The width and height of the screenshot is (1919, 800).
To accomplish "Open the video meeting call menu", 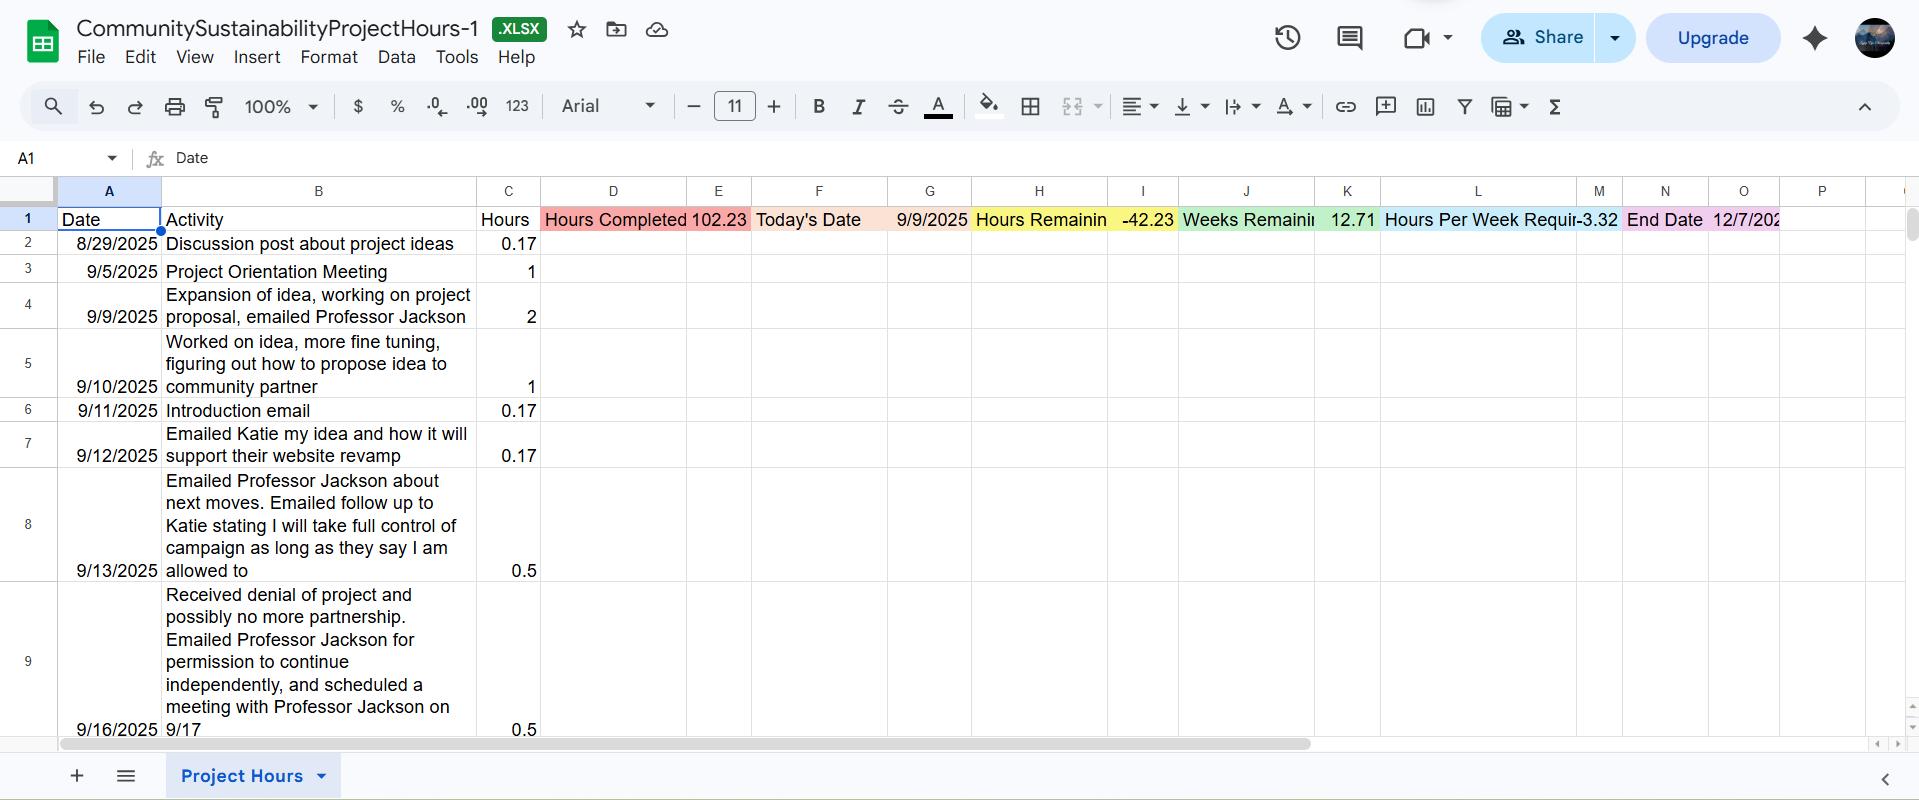I will (x=1428, y=38).
